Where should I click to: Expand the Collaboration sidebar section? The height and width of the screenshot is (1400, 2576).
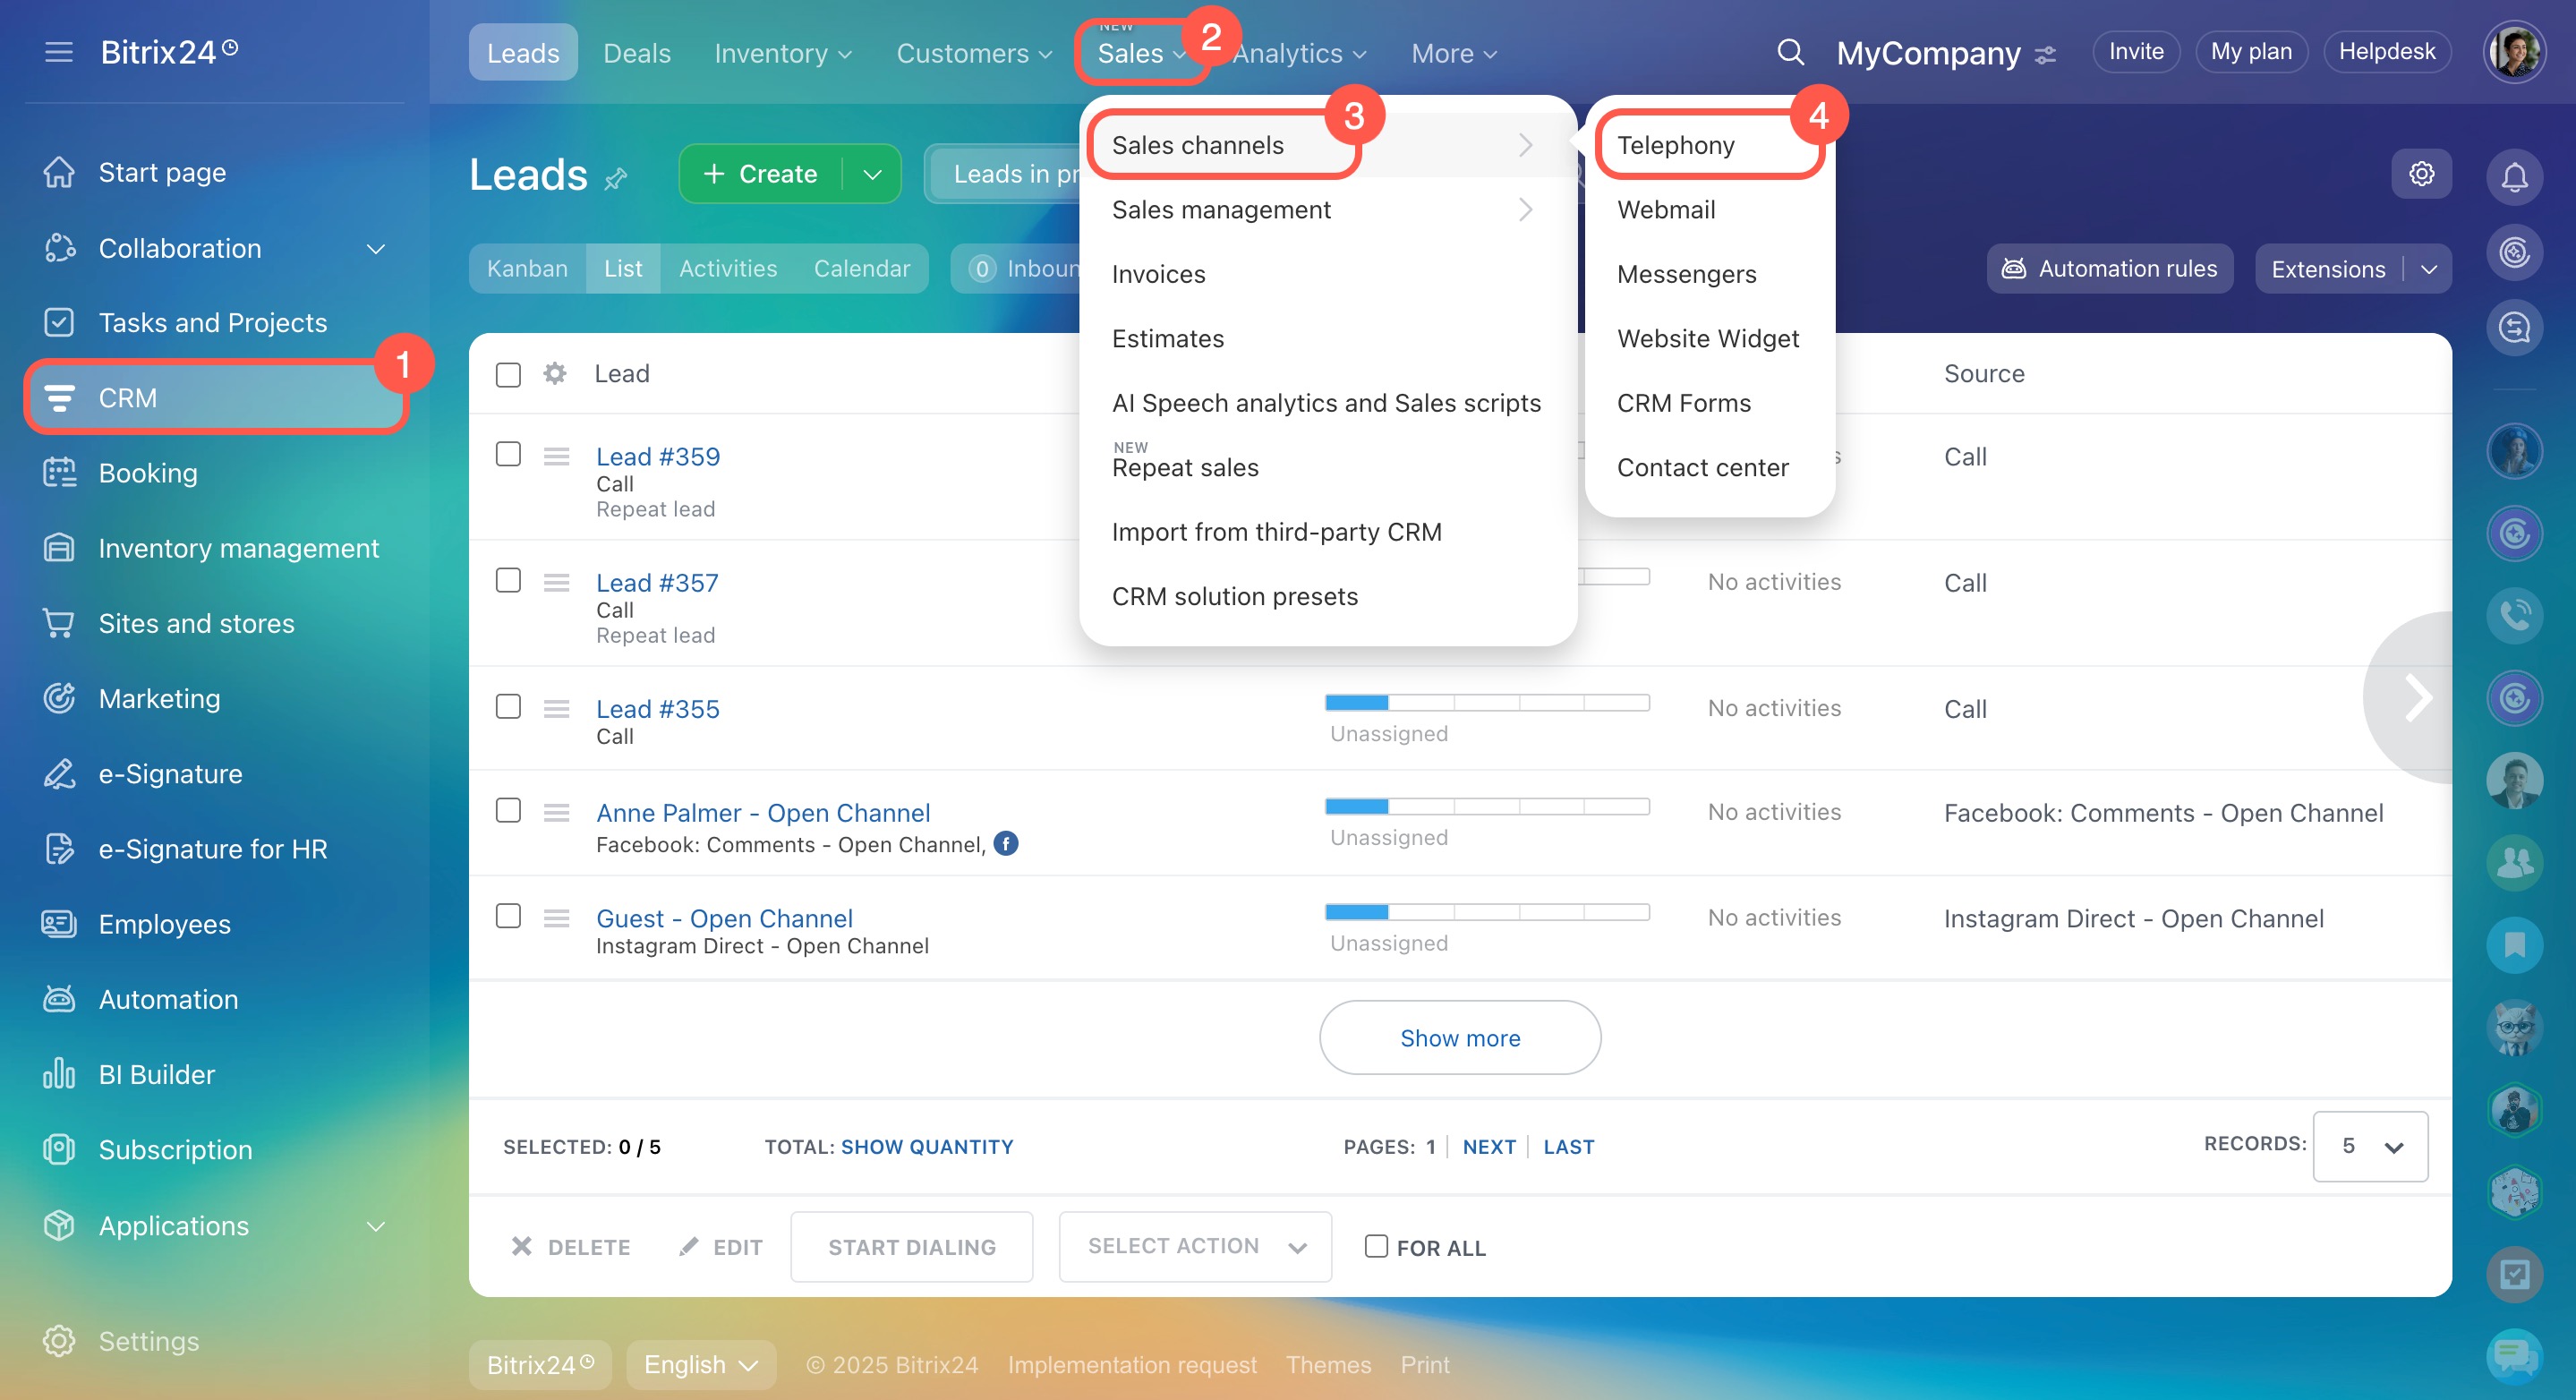point(376,249)
